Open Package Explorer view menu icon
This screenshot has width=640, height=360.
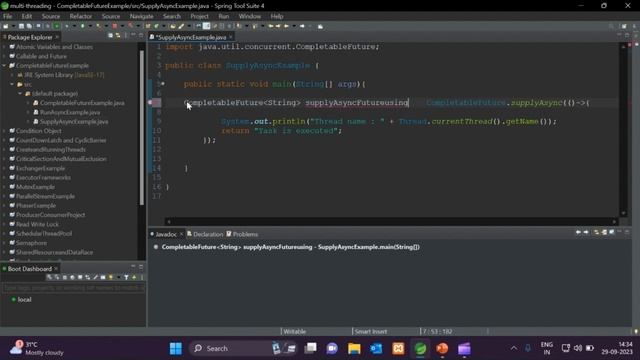(126, 36)
